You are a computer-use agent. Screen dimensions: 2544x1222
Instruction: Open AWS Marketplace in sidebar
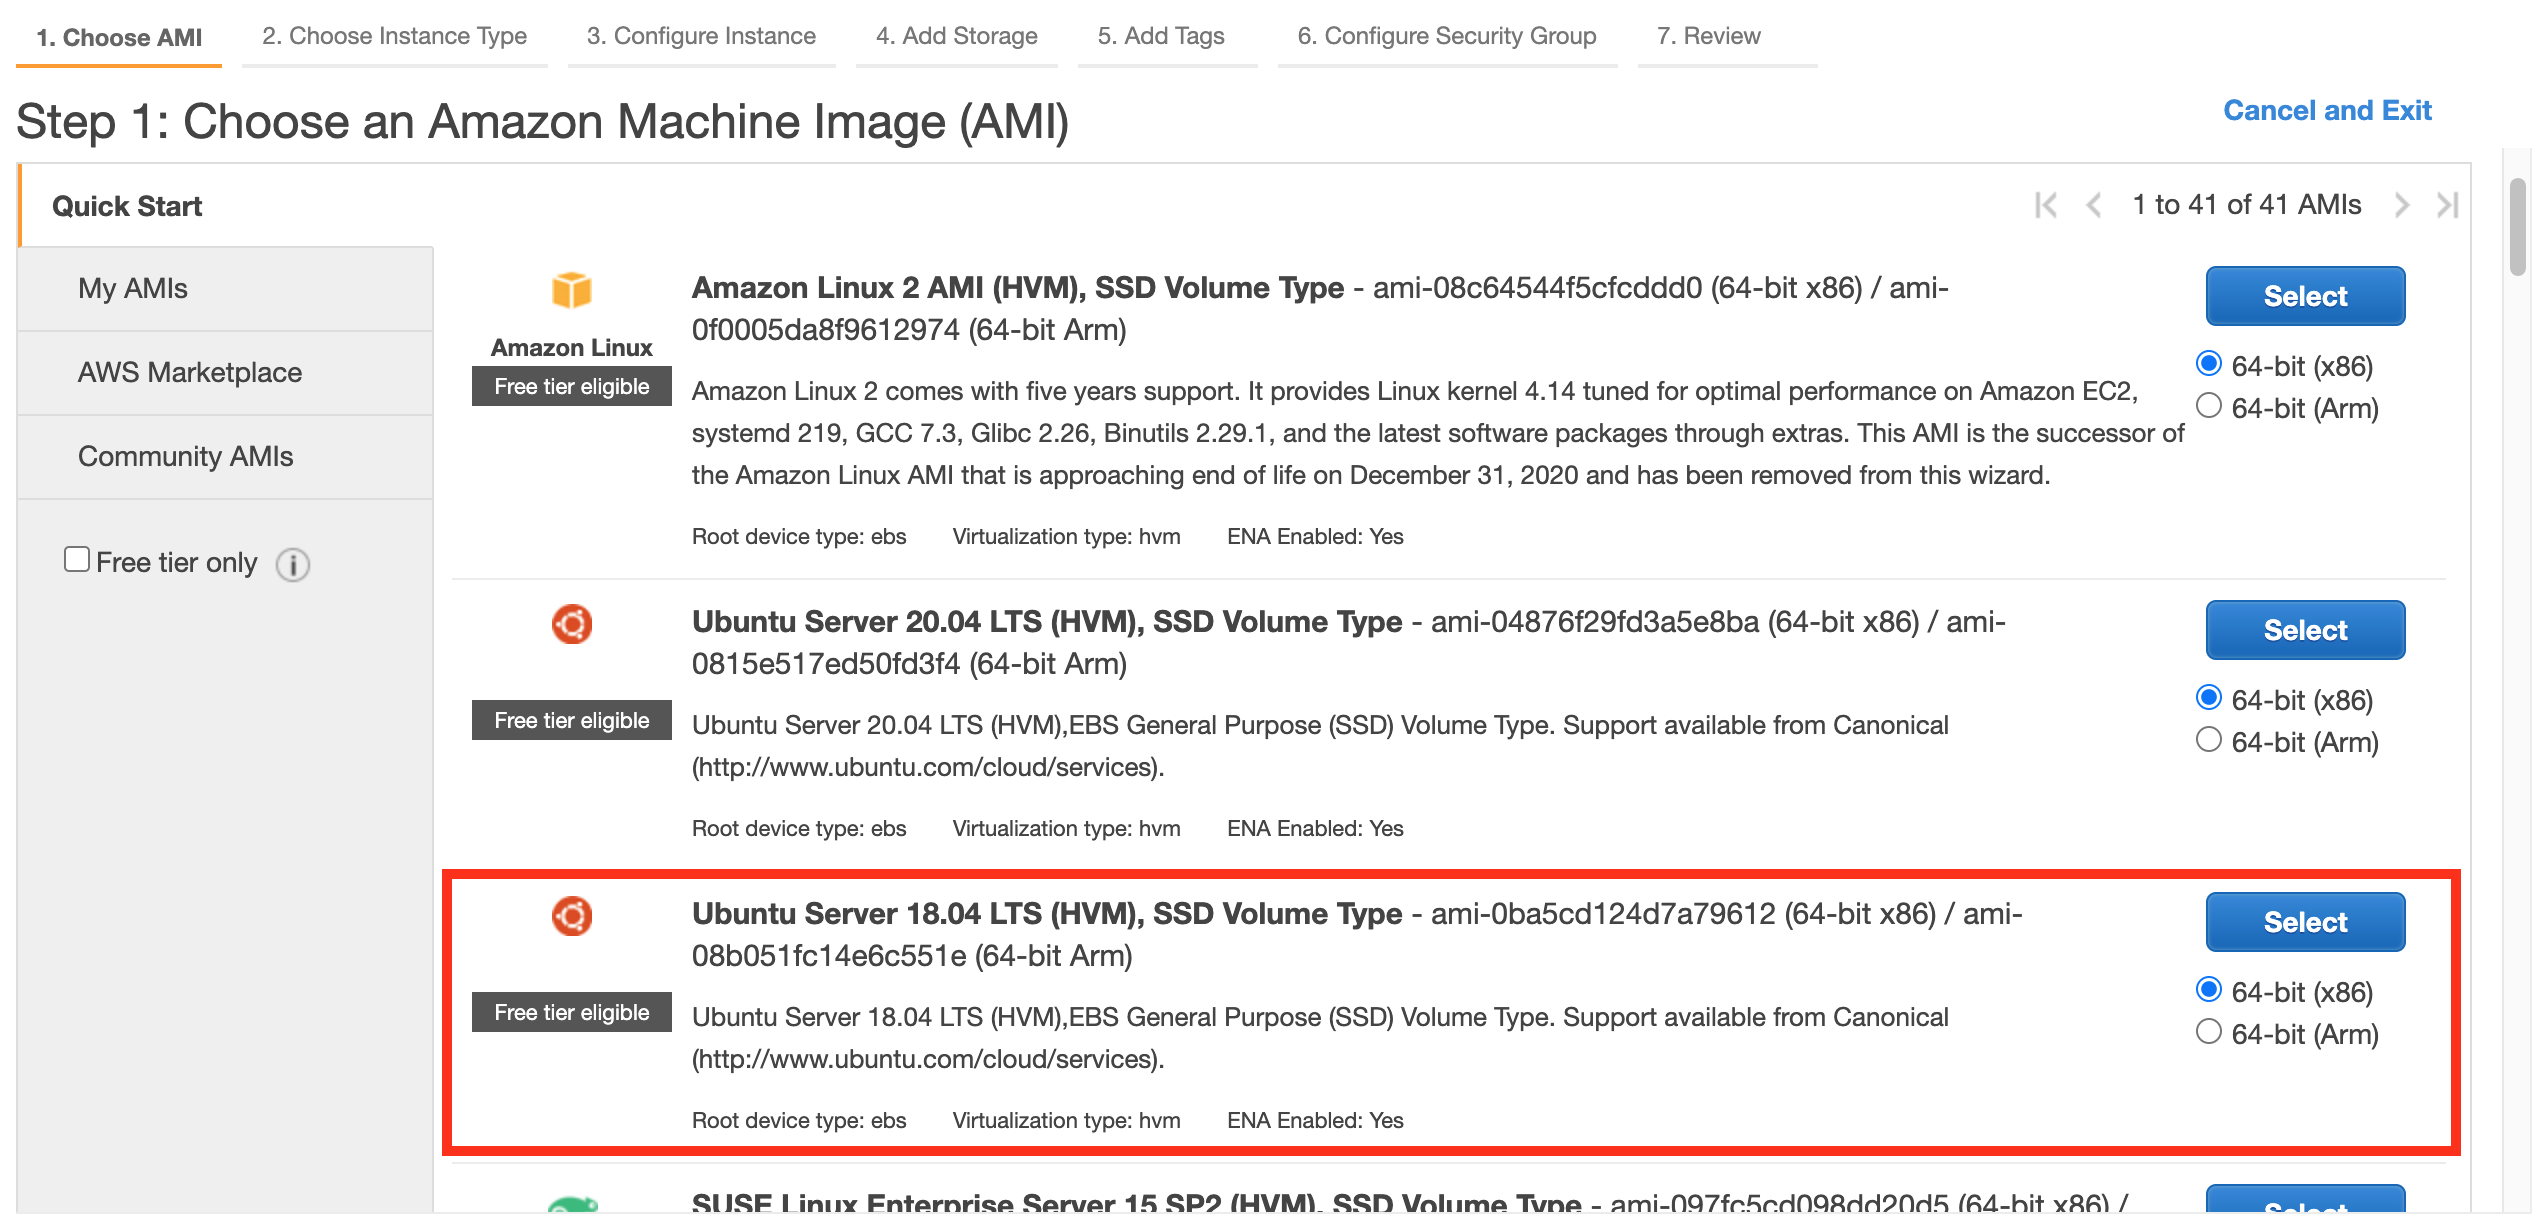pos(190,372)
